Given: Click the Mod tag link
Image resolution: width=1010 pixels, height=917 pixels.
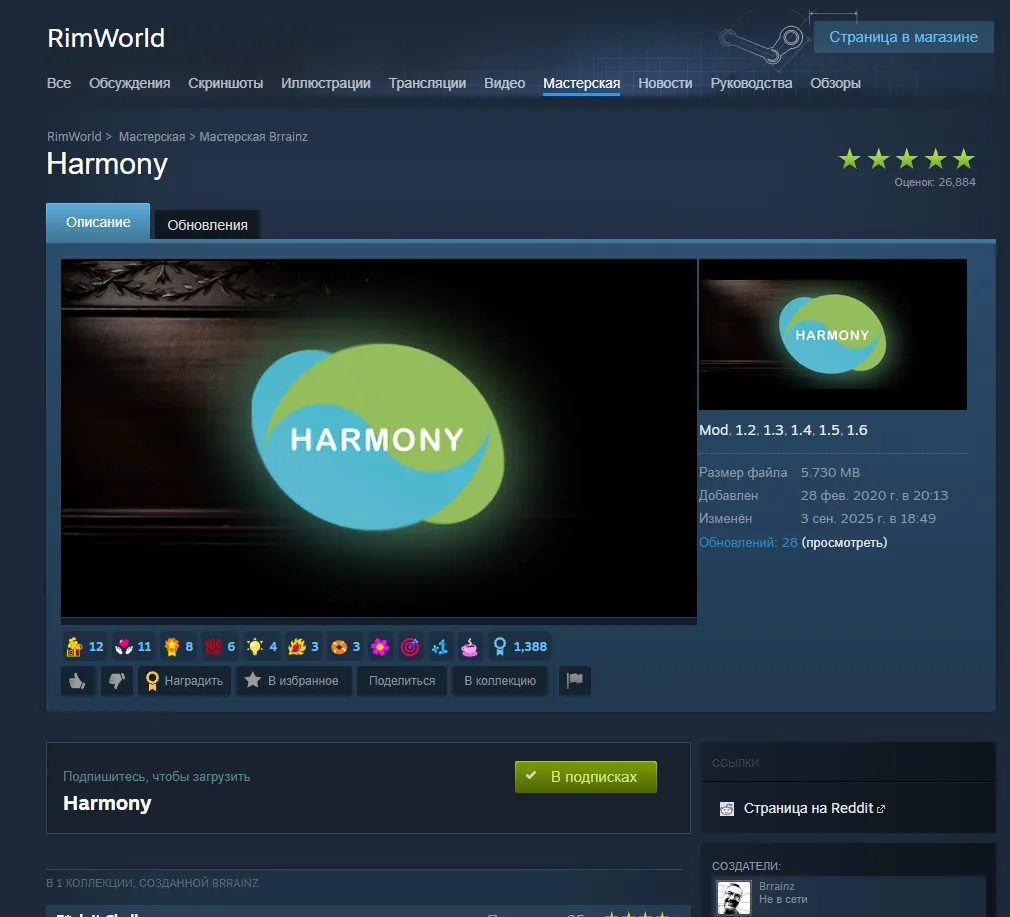Looking at the screenshot, I should click(714, 430).
